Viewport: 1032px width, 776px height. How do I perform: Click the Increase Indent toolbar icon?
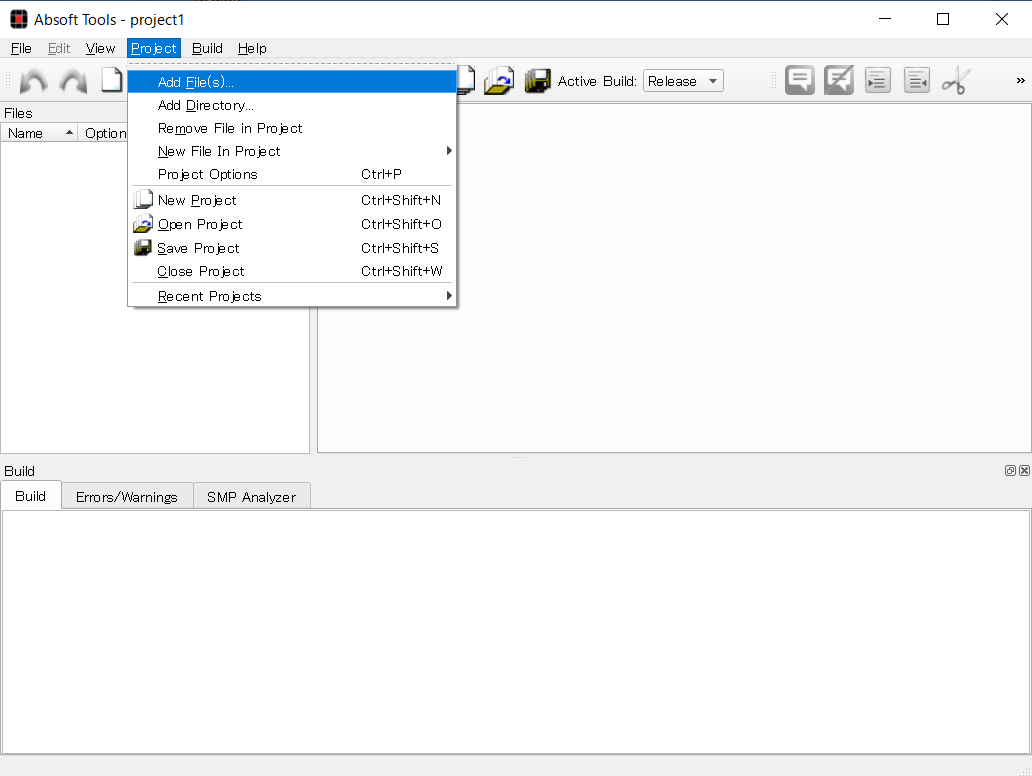877,81
